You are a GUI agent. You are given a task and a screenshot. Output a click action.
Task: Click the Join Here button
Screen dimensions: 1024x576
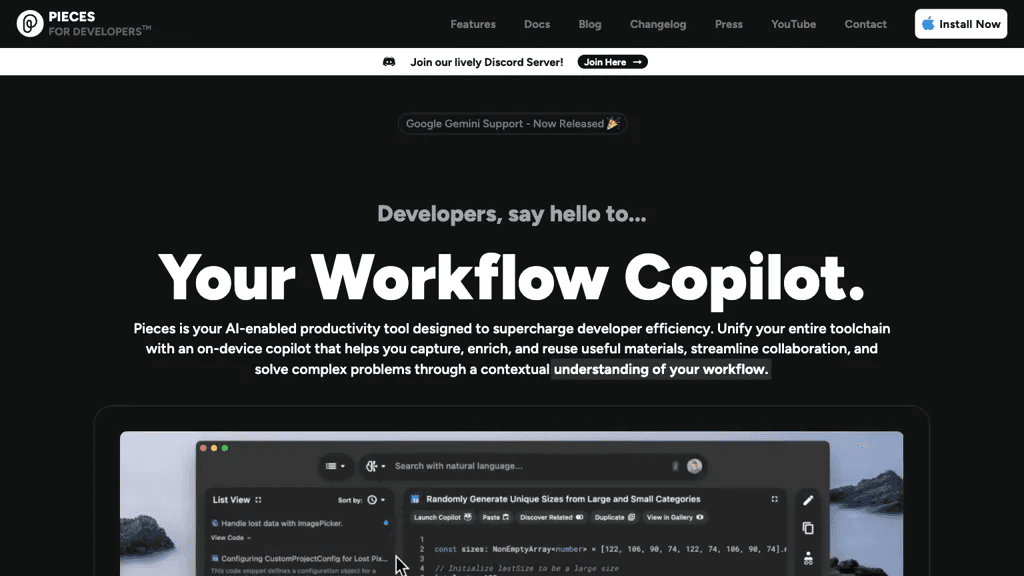click(613, 62)
